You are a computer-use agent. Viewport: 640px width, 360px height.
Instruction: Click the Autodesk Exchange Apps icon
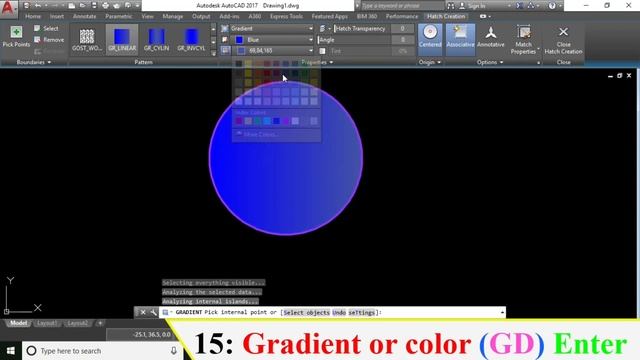click(x=520, y=6)
